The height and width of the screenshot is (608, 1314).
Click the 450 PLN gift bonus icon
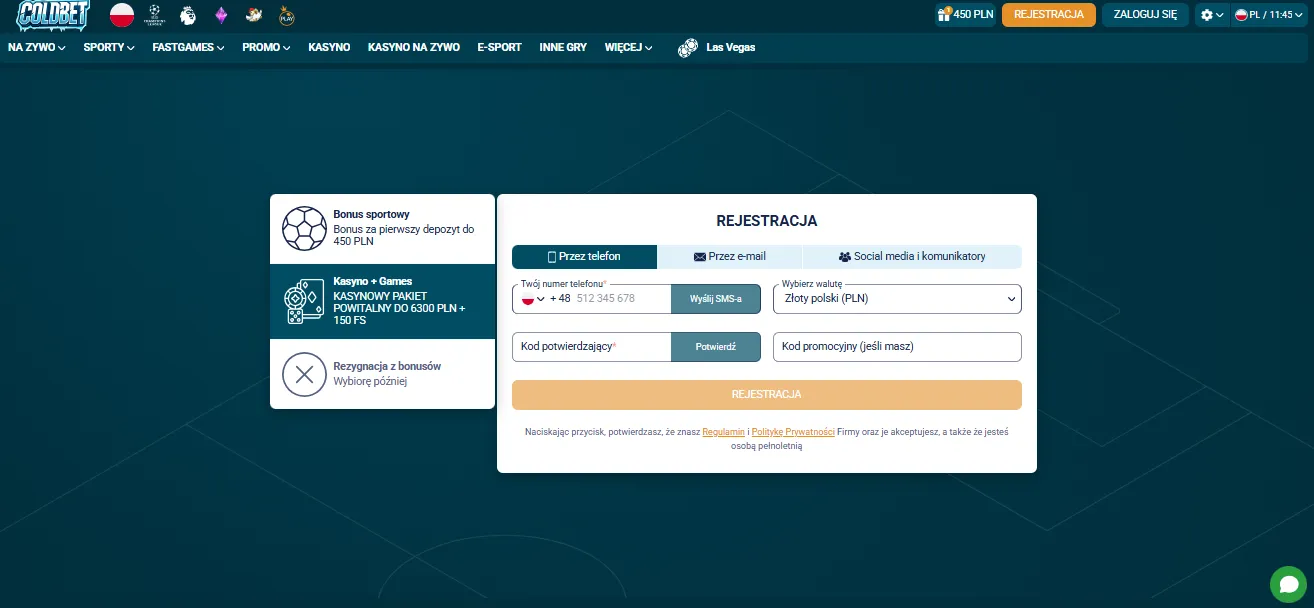pyautogui.click(x=944, y=15)
